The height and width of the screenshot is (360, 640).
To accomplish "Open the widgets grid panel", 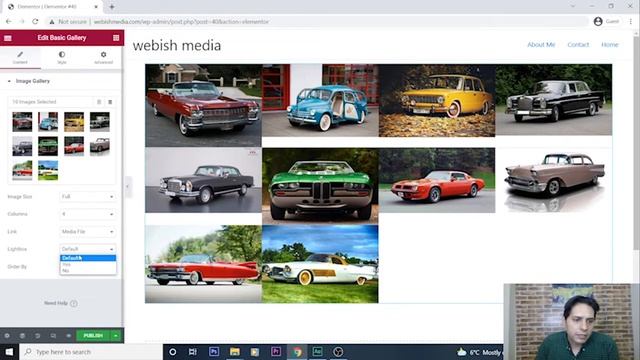I will click(116, 38).
